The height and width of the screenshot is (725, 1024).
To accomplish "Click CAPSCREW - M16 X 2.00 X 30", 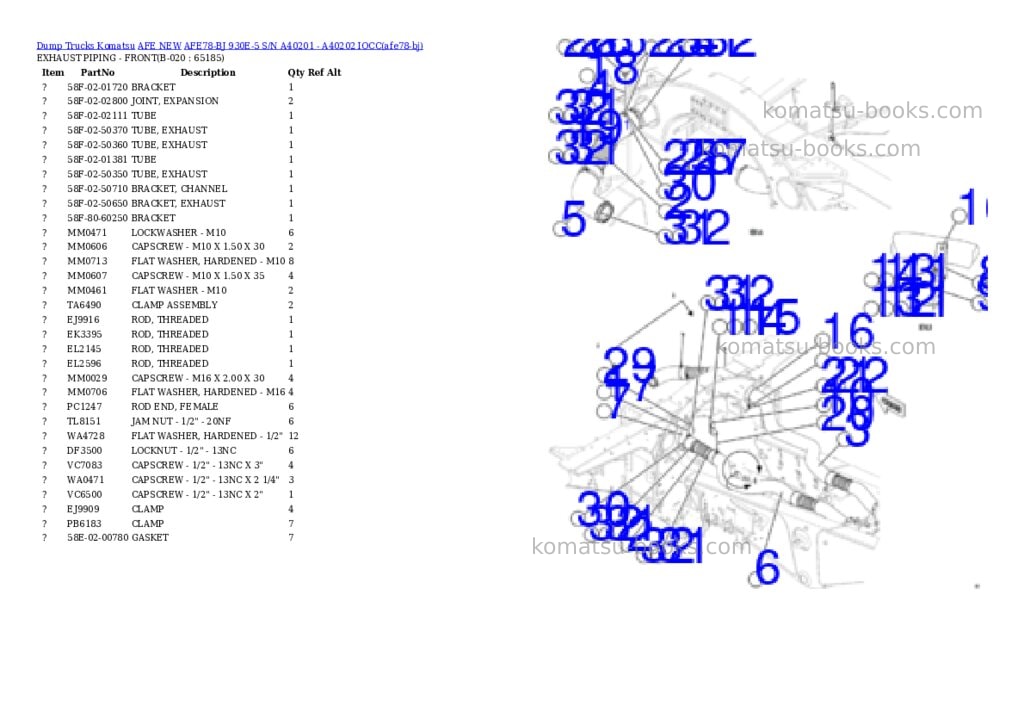I will (198, 378).
